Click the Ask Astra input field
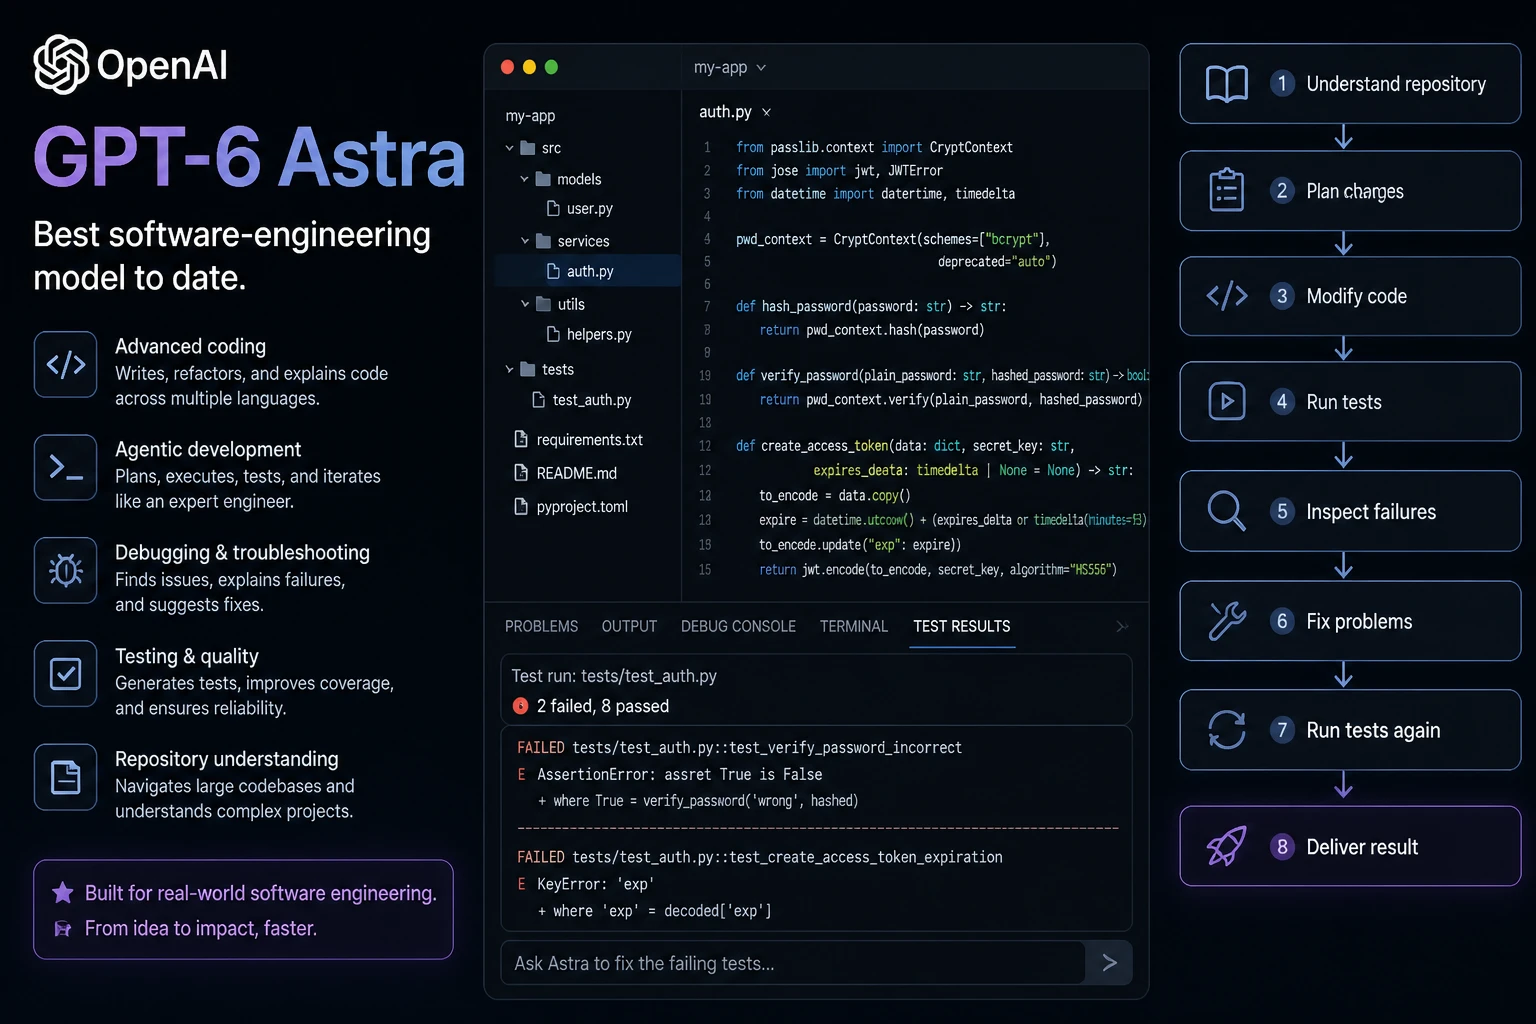 pyautogui.click(x=793, y=962)
